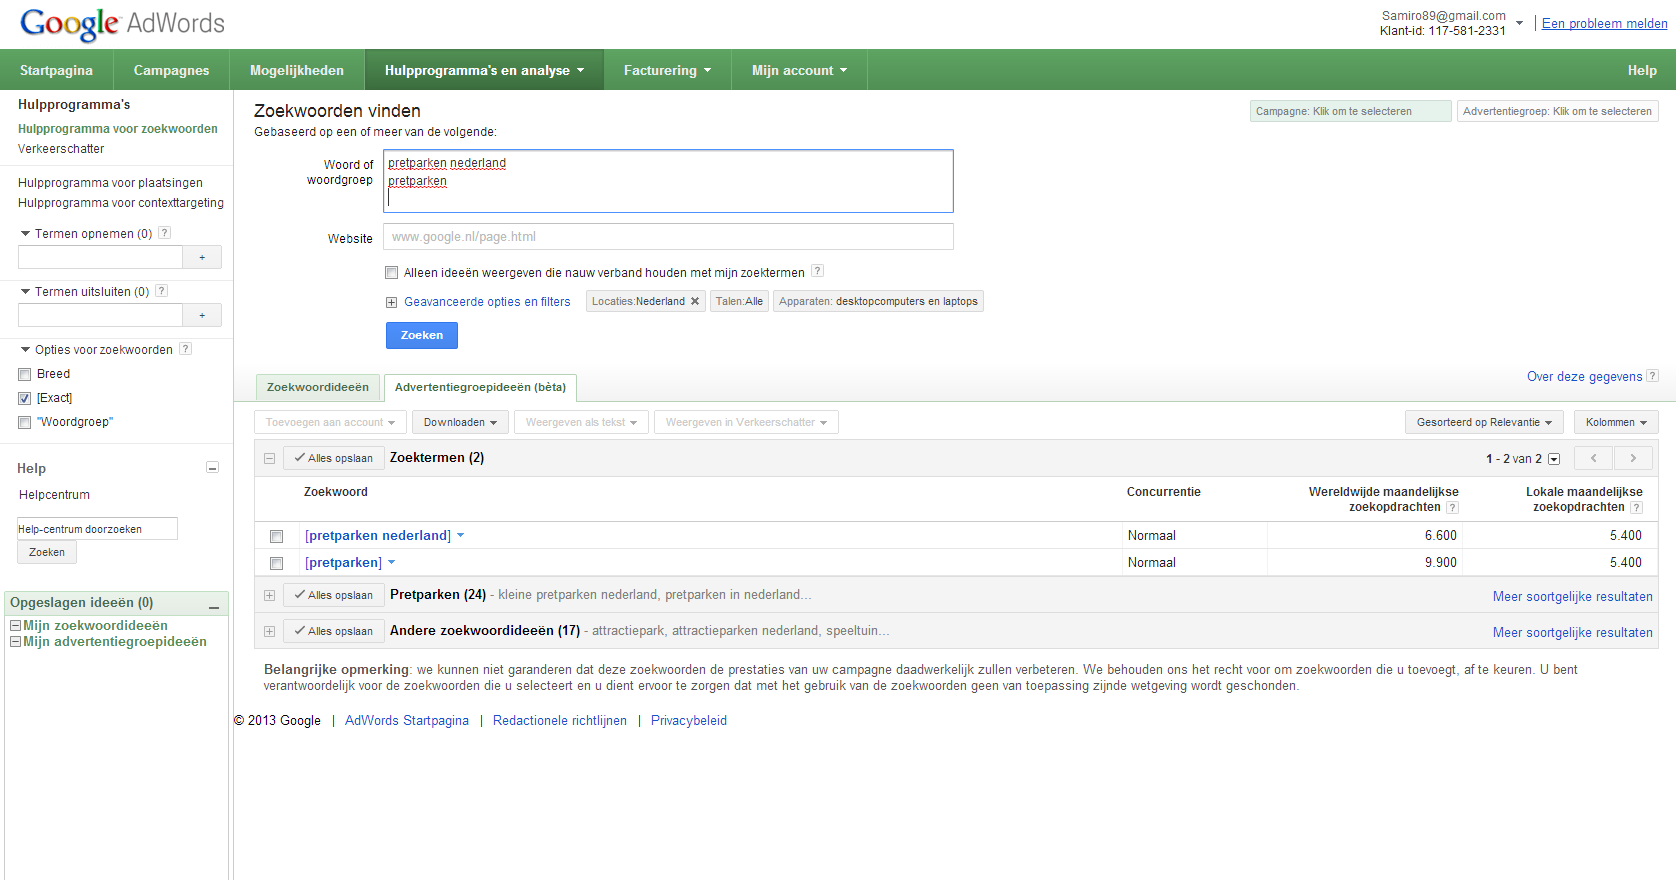Screen dimensions: 1676x880
Task: Click help icon next to Termen uitsluiten
Action: (162, 291)
